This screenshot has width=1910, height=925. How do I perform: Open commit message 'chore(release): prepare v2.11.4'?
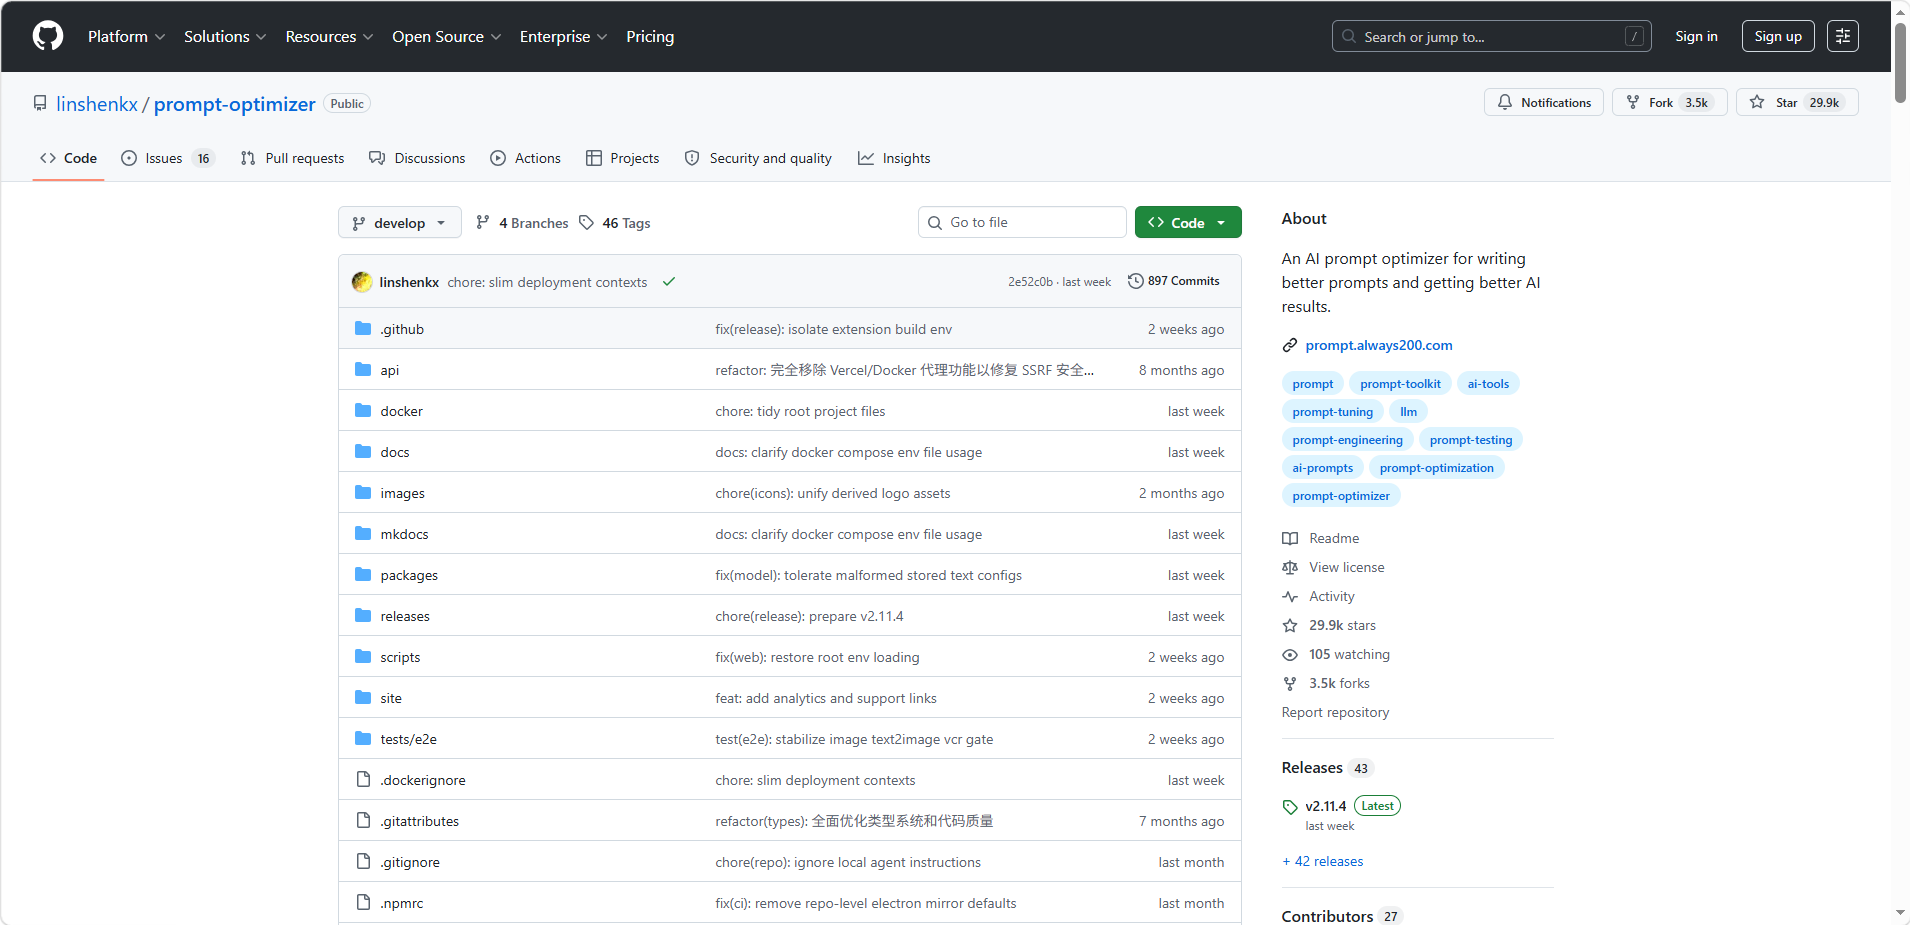click(x=809, y=616)
